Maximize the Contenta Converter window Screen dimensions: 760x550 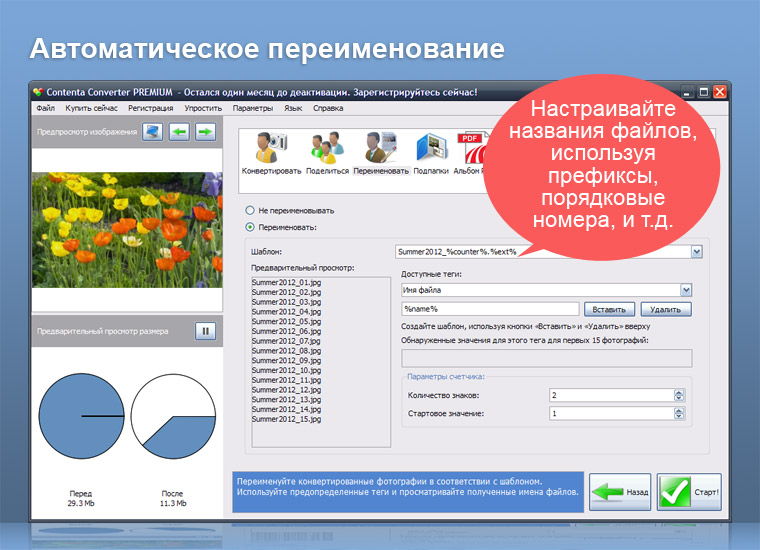coord(704,92)
